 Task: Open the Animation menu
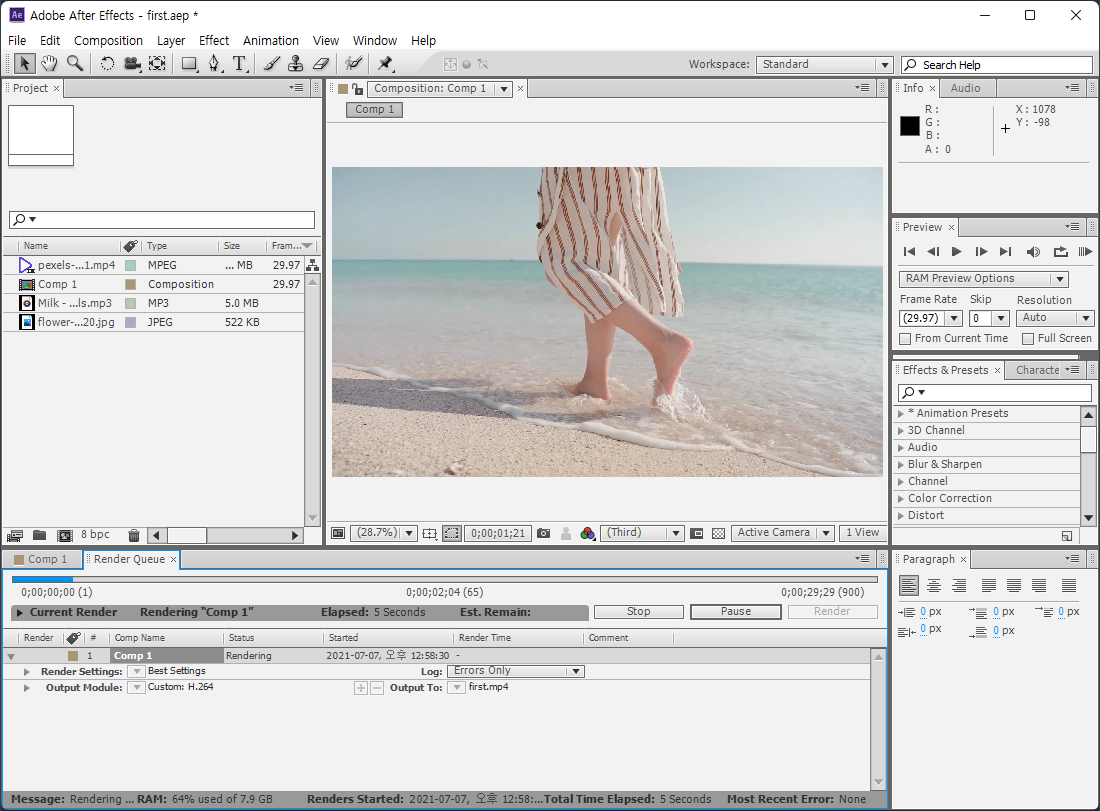tap(270, 41)
